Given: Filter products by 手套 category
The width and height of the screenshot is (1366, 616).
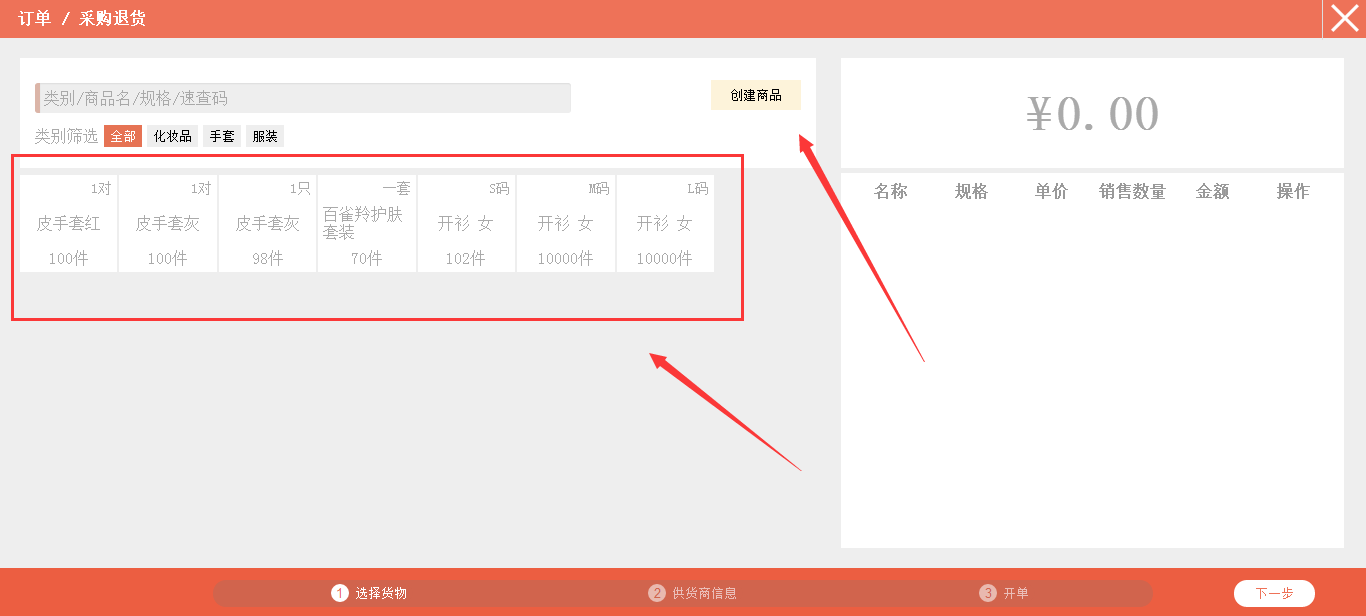Looking at the screenshot, I should click(x=222, y=136).
